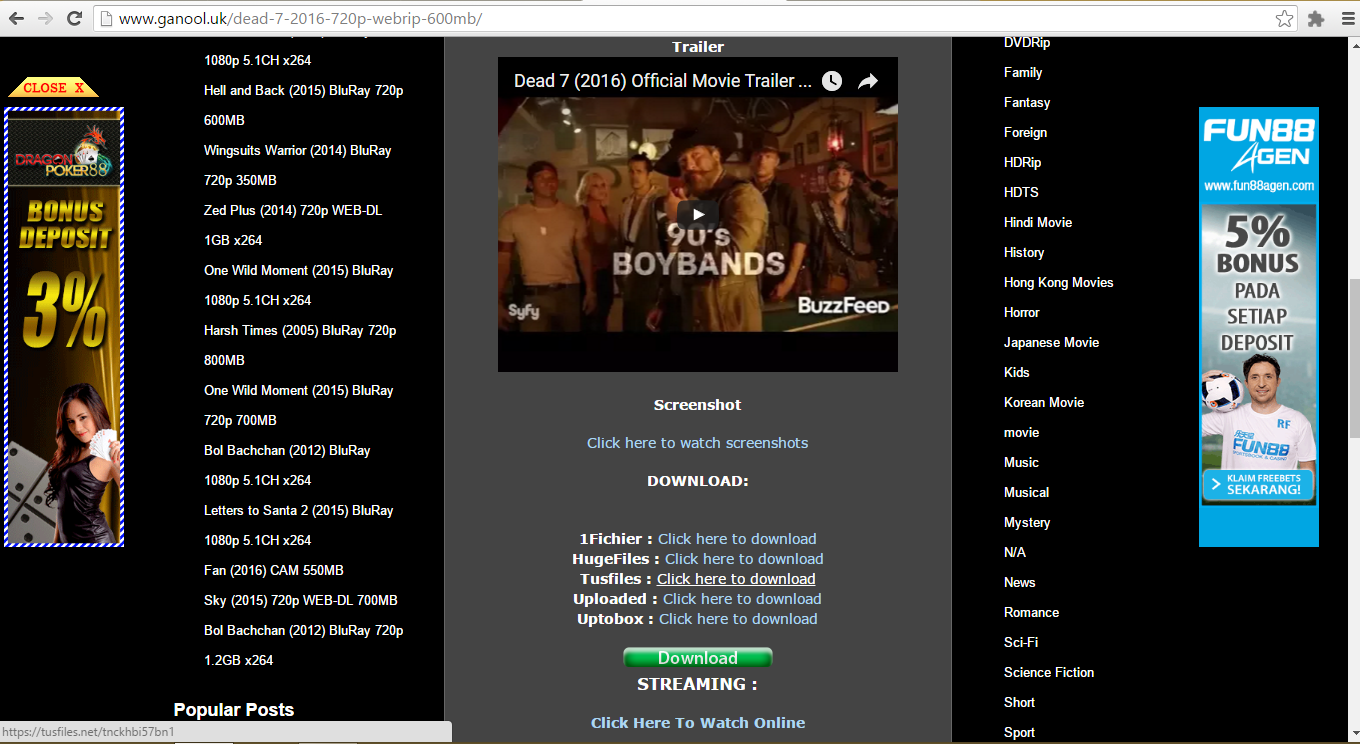
Task: Select the Short category
Action: 1020,702
